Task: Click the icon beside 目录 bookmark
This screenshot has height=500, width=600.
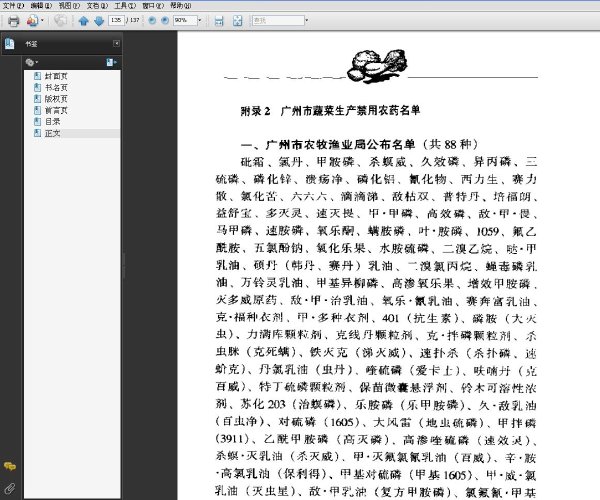Action: (x=38, y=122)
